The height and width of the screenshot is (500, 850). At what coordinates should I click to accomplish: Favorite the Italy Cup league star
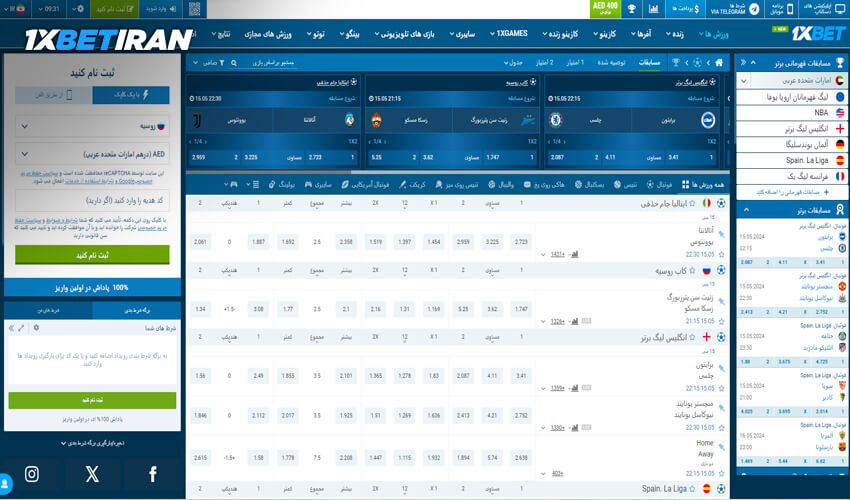[692, 203]
